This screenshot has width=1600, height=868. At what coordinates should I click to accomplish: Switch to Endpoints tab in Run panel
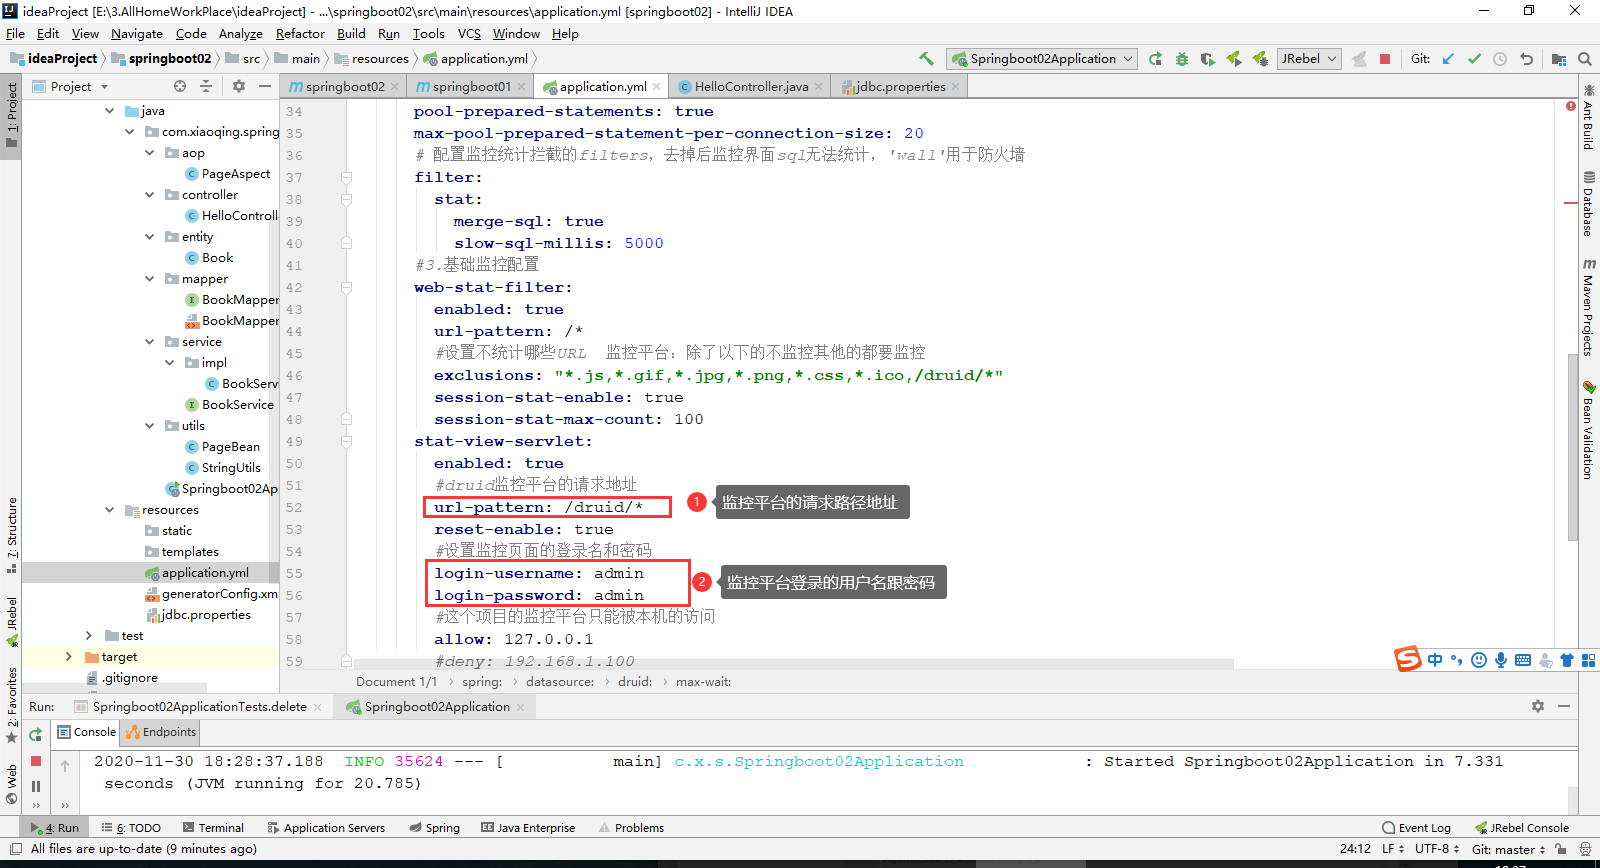[162, 732]
